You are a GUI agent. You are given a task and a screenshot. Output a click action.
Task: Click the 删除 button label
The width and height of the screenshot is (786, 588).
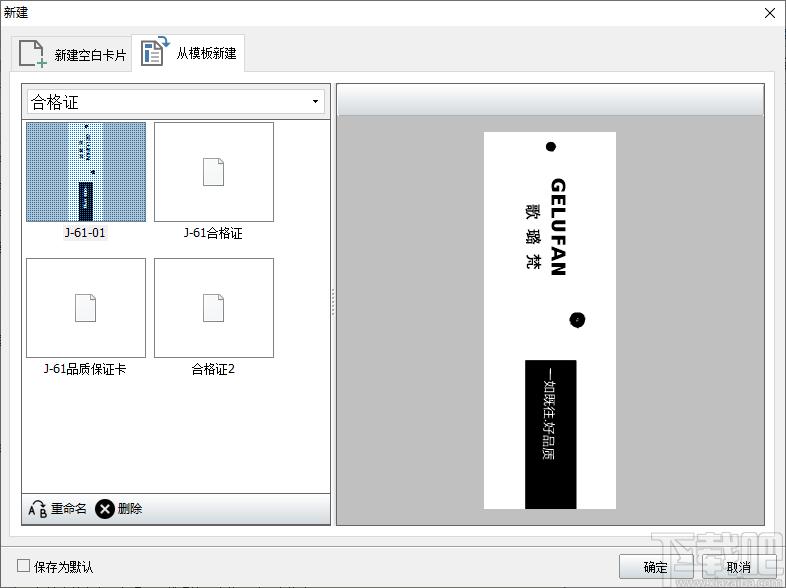pos(130,509)
